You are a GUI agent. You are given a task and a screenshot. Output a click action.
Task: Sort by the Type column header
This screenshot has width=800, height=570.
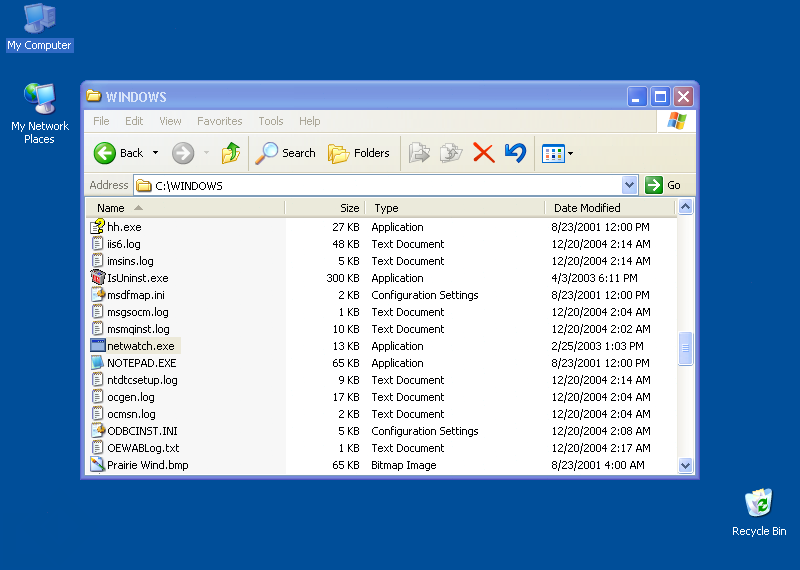455,208
